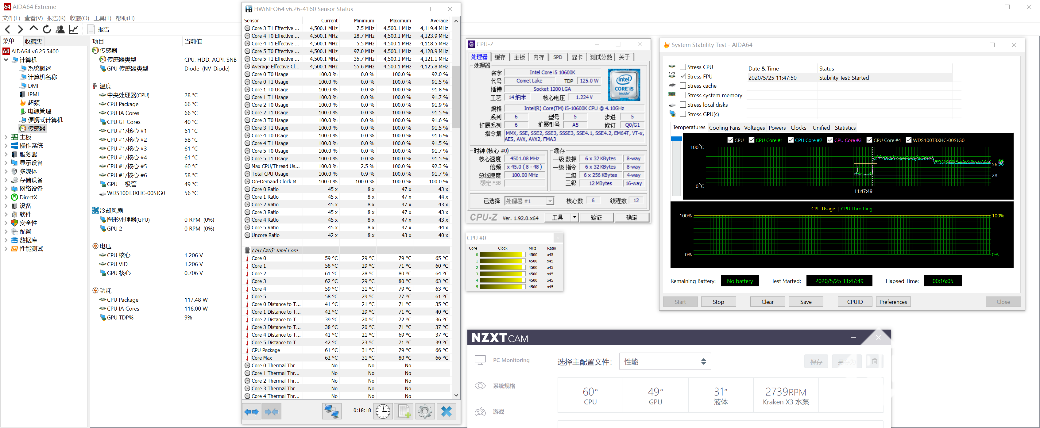Click HWiNFO scroll down arrow

coord(454,395)
